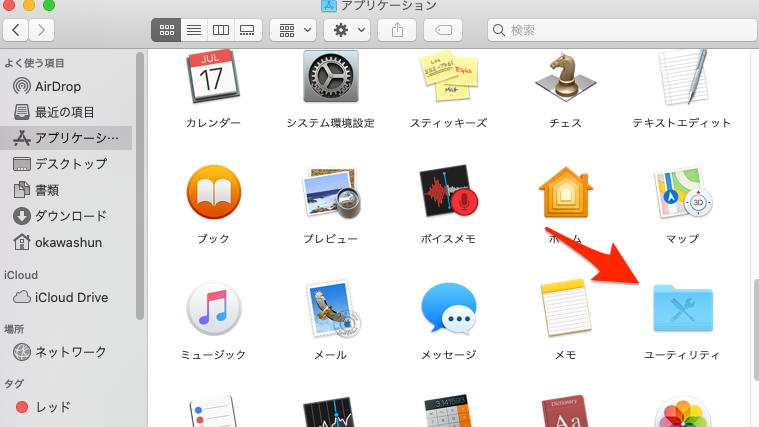
Task: Open System Preferences gear icon
Action: [x=331, y=76]
